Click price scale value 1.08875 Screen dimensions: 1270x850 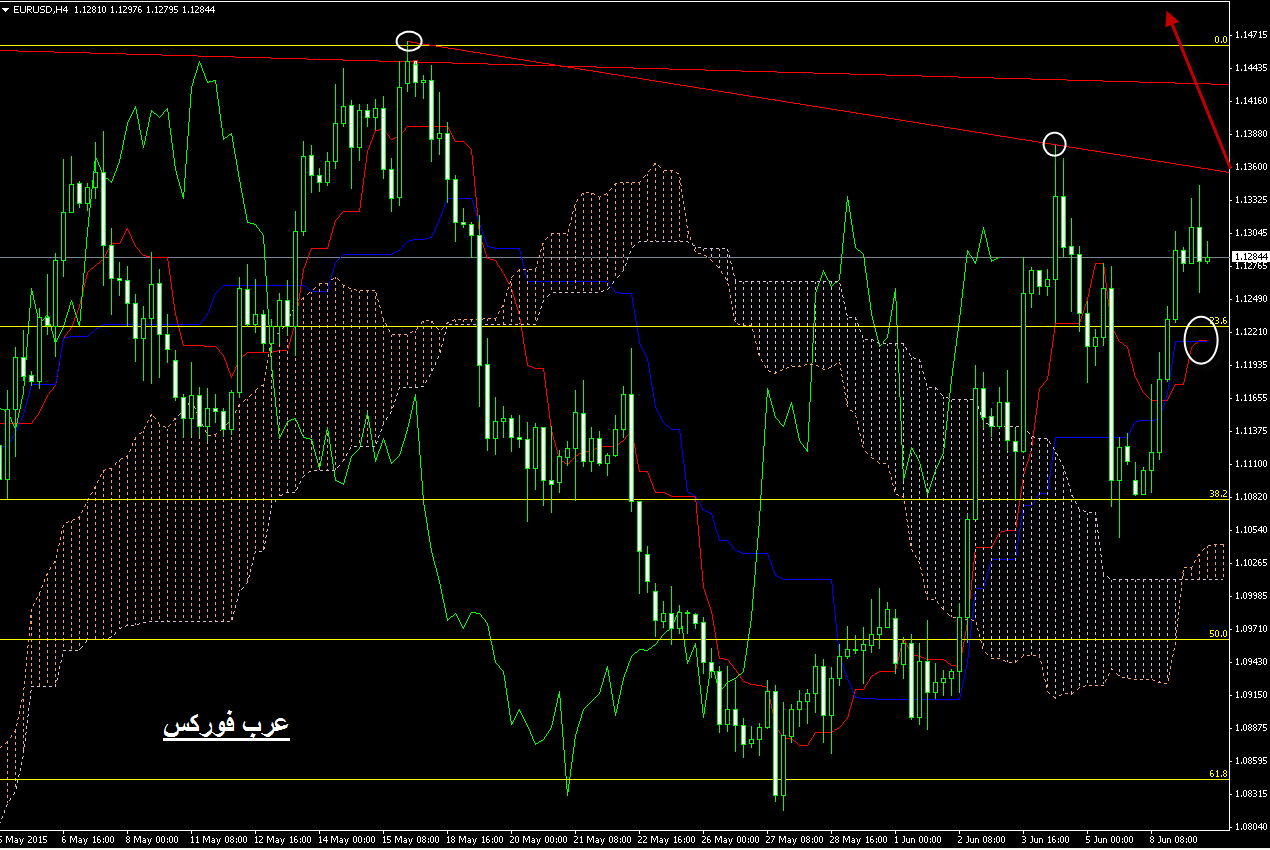1250,728
